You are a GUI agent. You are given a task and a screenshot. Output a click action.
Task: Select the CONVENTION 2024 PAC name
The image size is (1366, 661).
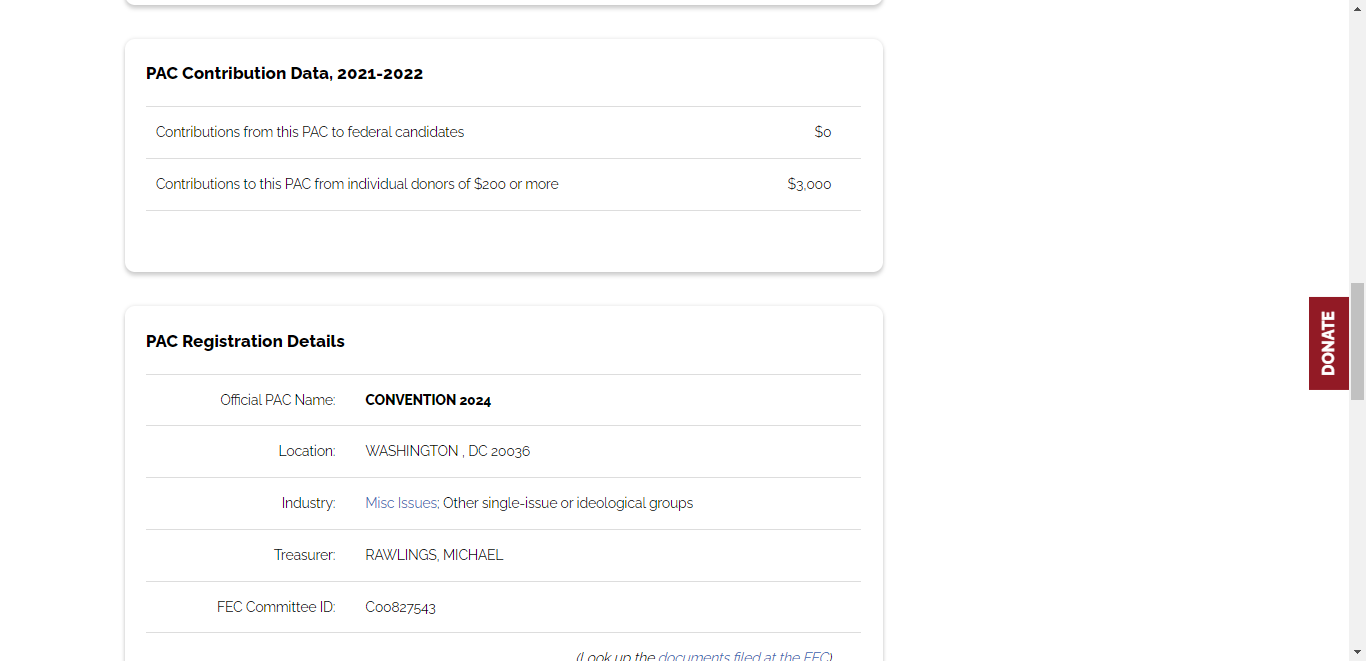pos(428,400)
